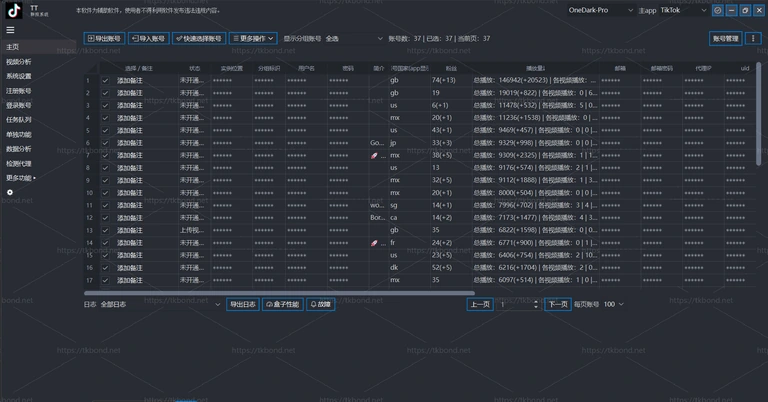Toggle the row 13 selection checkbox
Viewport: 768px width, 402px height.
click(105, 231)
